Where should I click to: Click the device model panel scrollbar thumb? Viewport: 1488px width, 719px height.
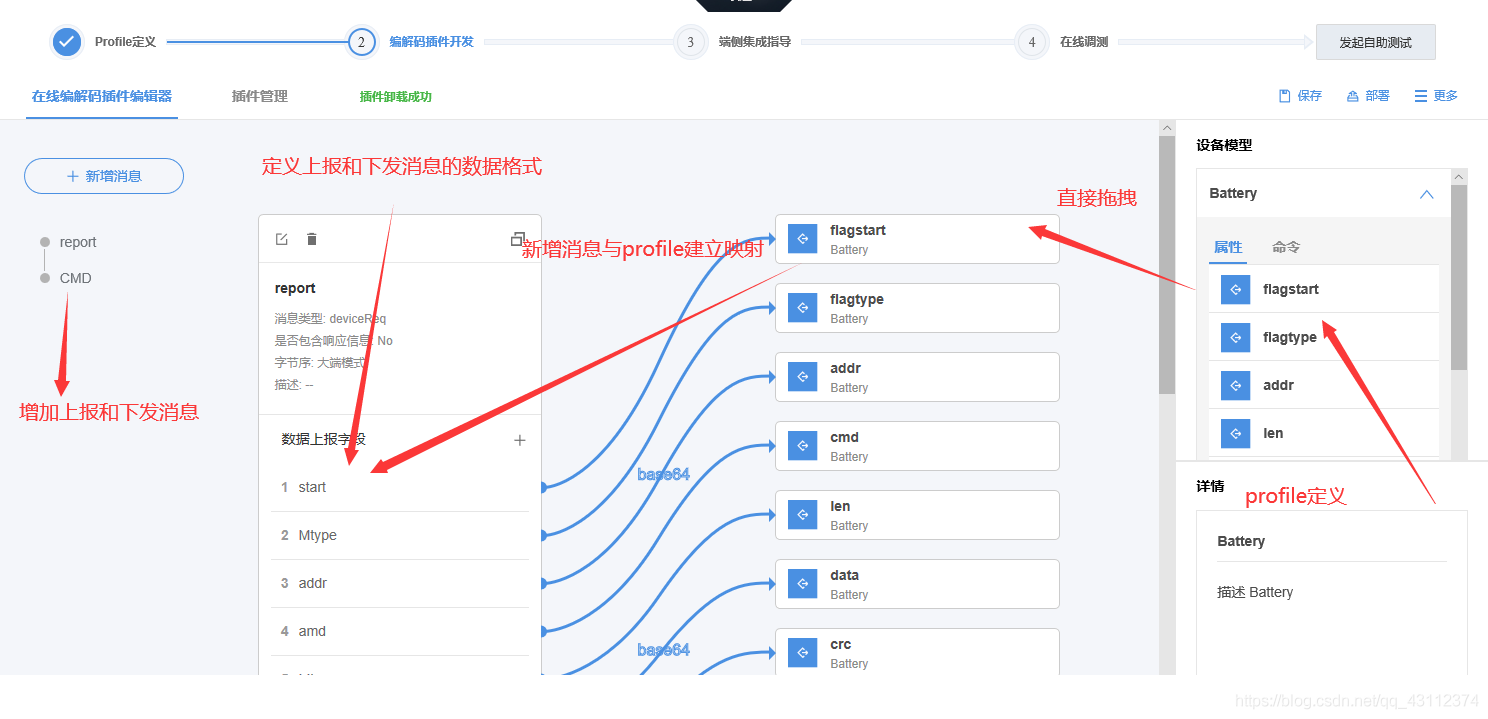(x=1459, y=277)
